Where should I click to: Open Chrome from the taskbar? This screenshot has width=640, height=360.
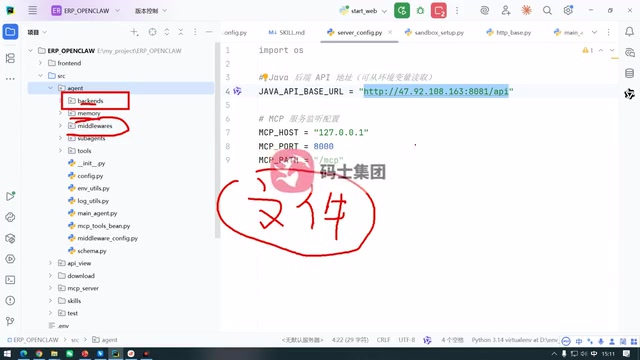point(39,353)
